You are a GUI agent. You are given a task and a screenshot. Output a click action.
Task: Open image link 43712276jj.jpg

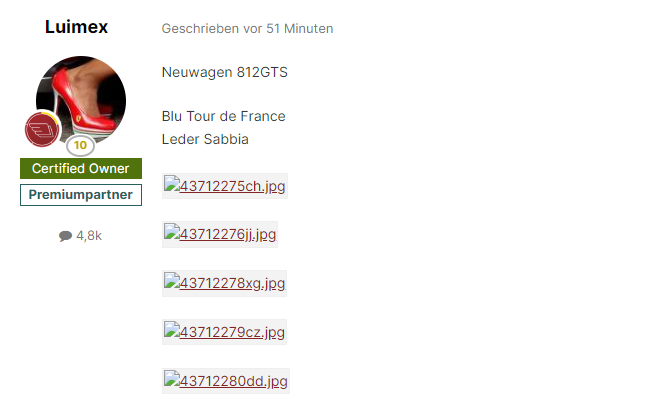tap(228, 234)
